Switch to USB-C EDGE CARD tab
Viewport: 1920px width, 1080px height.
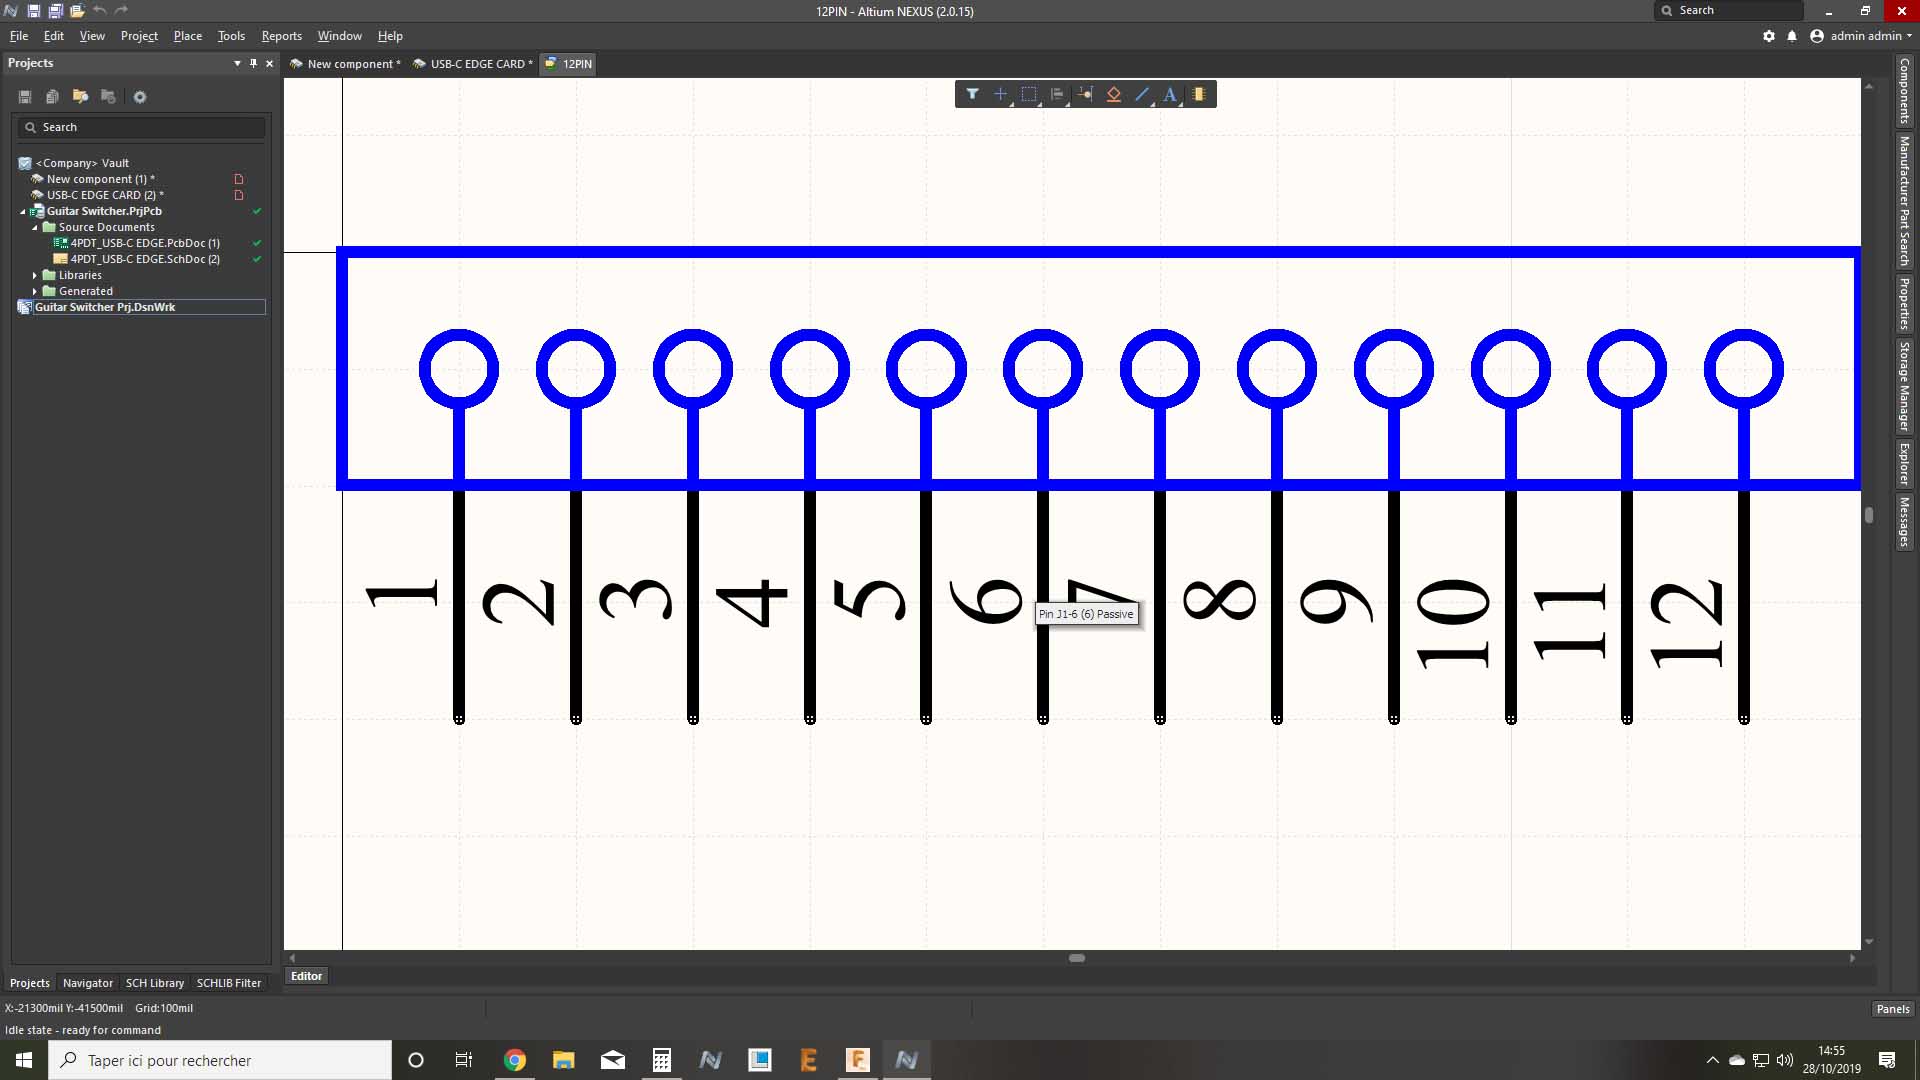(x=476, y=63)
